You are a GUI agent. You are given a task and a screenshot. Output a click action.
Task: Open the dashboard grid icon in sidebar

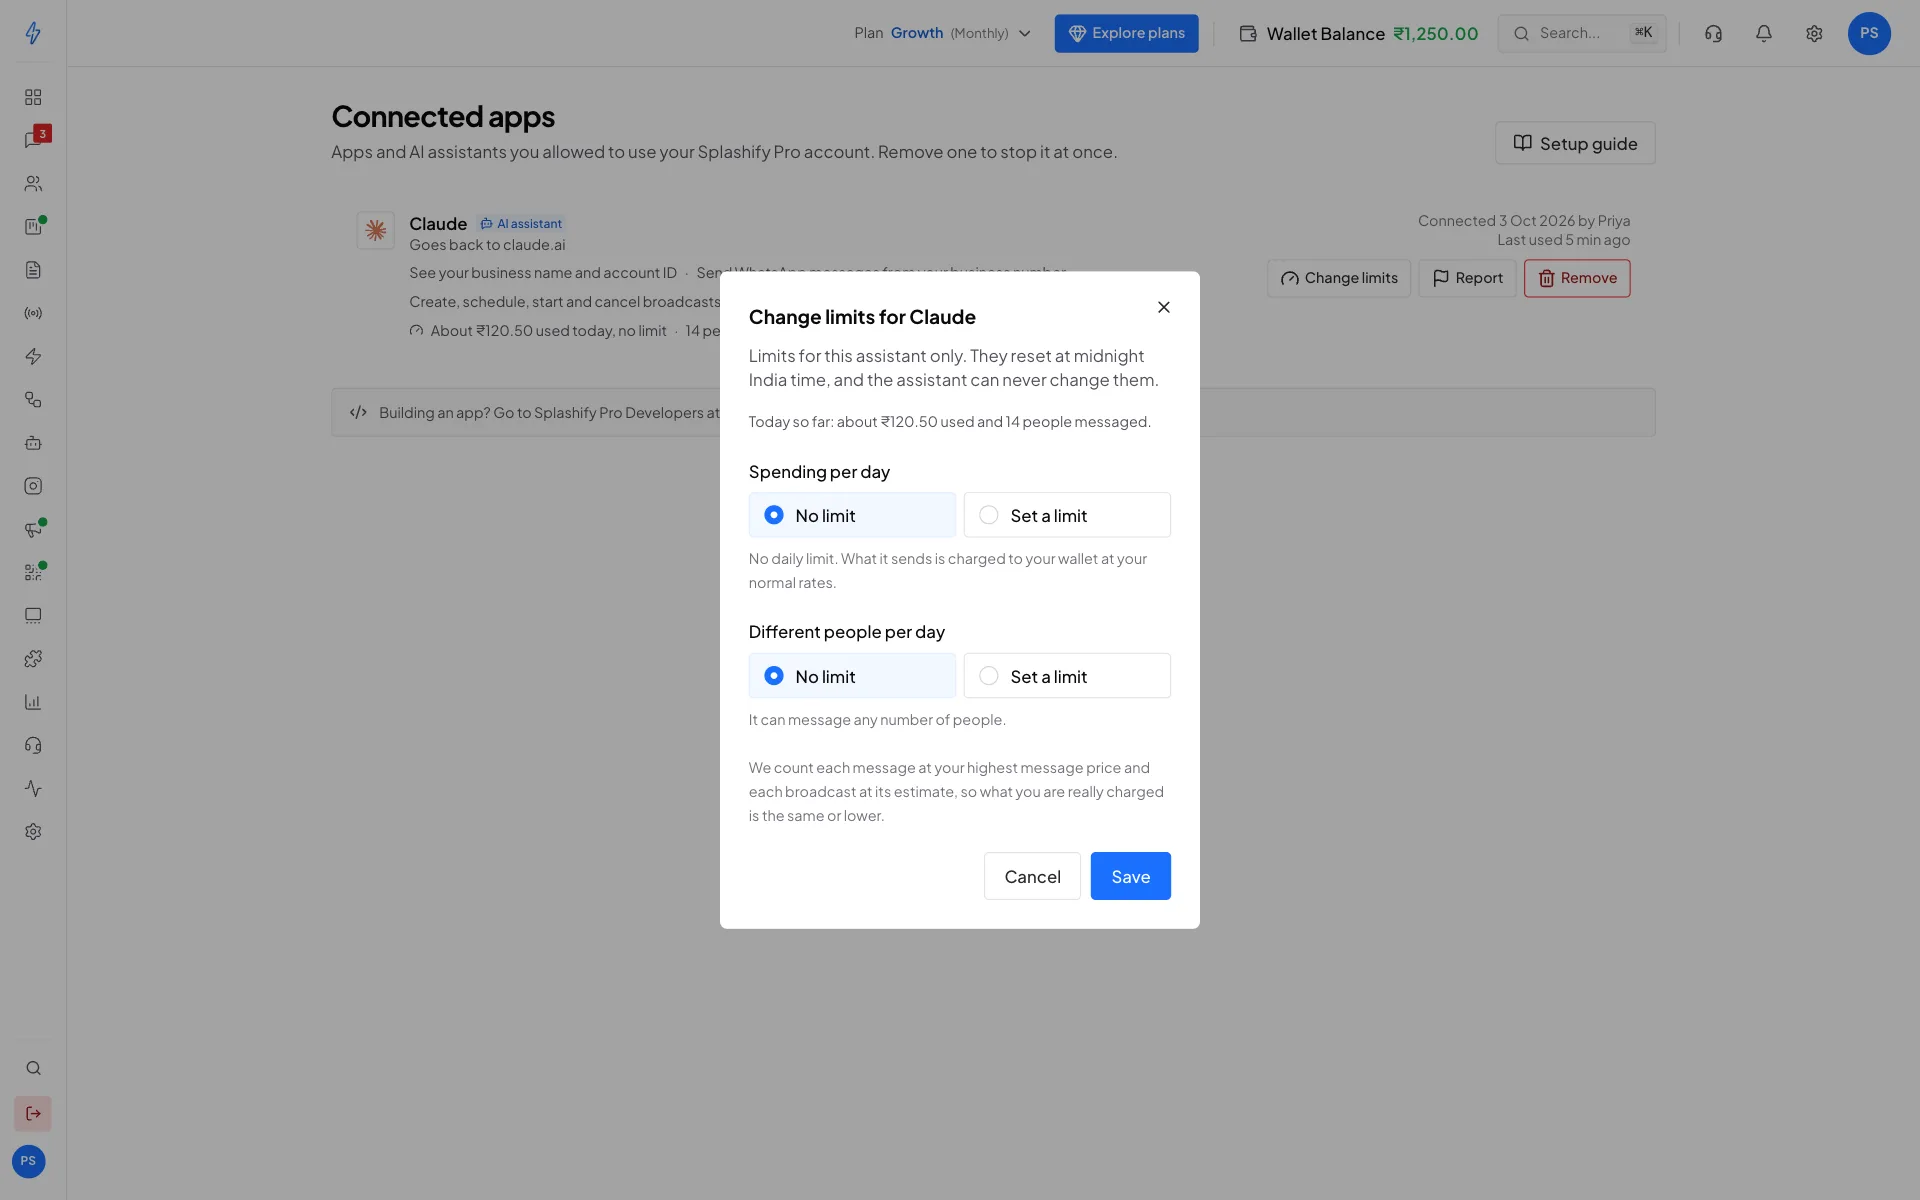point(33,97)
